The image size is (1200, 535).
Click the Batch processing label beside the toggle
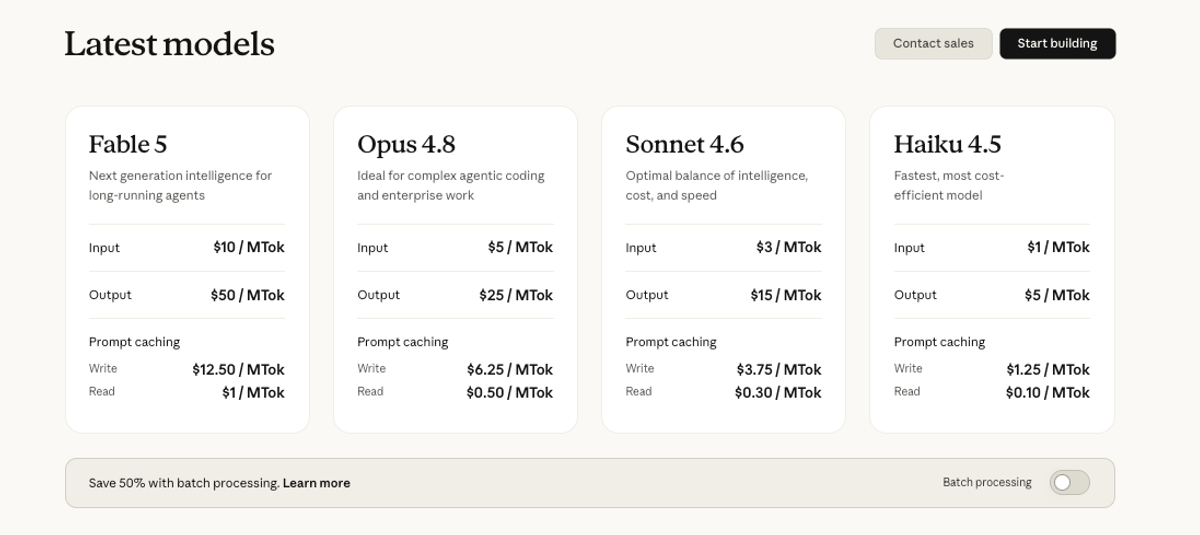tap(987, 483)
